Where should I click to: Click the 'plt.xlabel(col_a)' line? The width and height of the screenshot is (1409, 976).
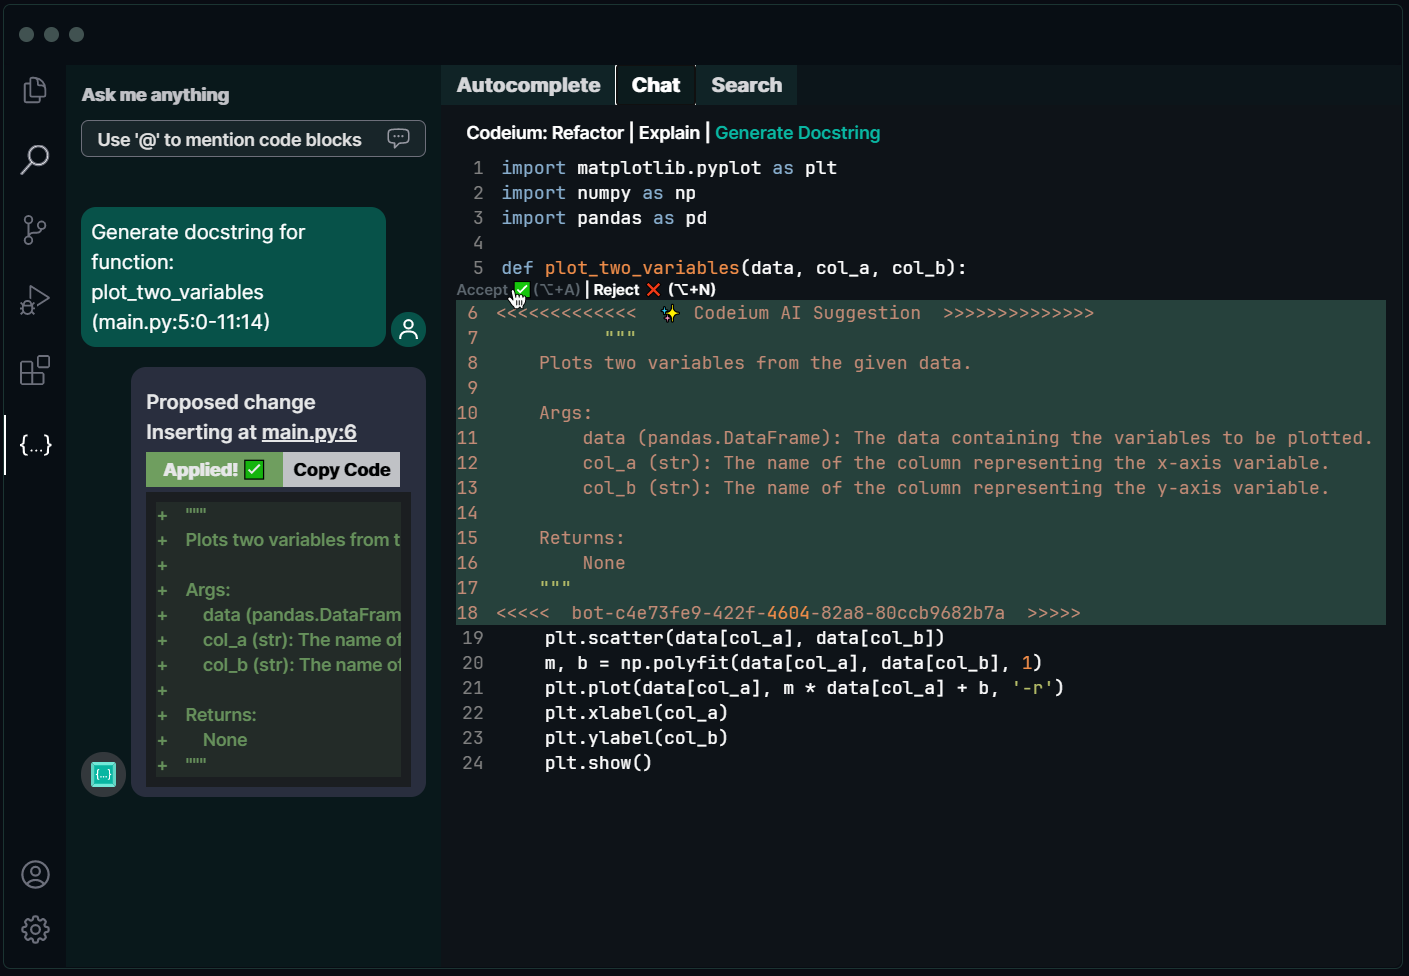(x=636, y=713)
